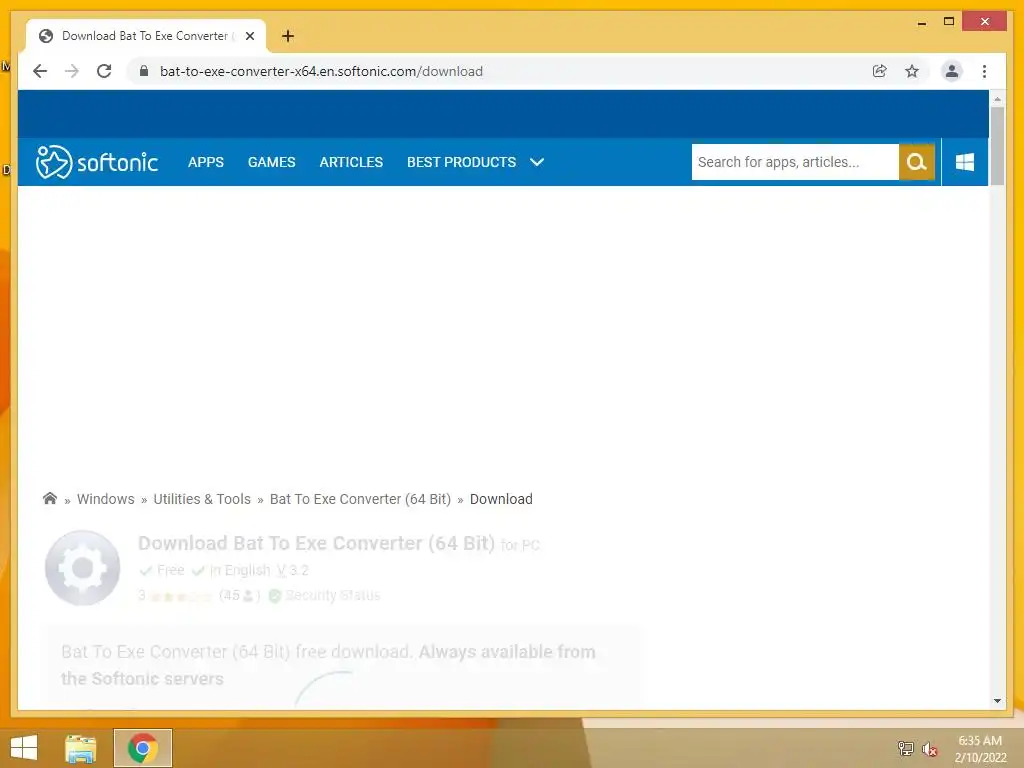
Task: Open a new tab with plus button
Action: (287, 36)
